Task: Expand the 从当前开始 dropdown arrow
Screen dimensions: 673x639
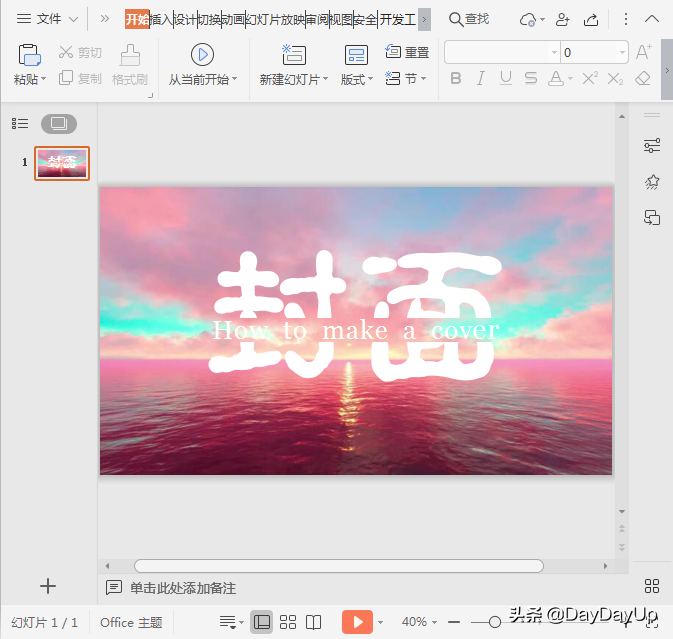Action: point(235,79)
